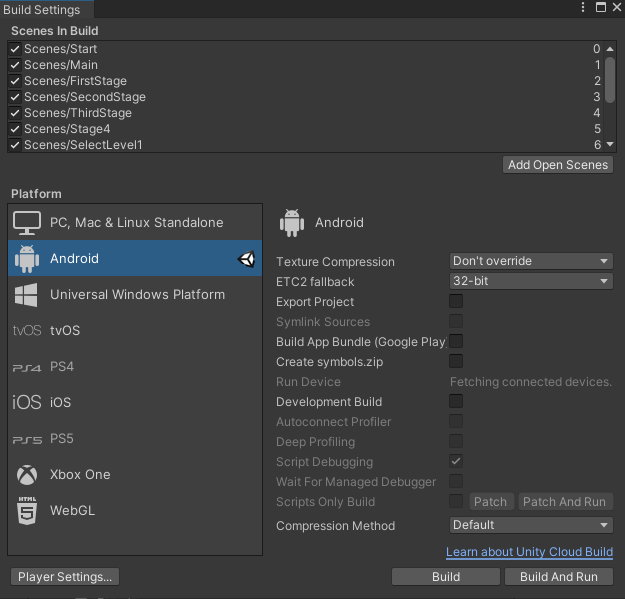
Task: Click the Wait For Managed Debugger checkbox
Action: (x=456, y=481)
